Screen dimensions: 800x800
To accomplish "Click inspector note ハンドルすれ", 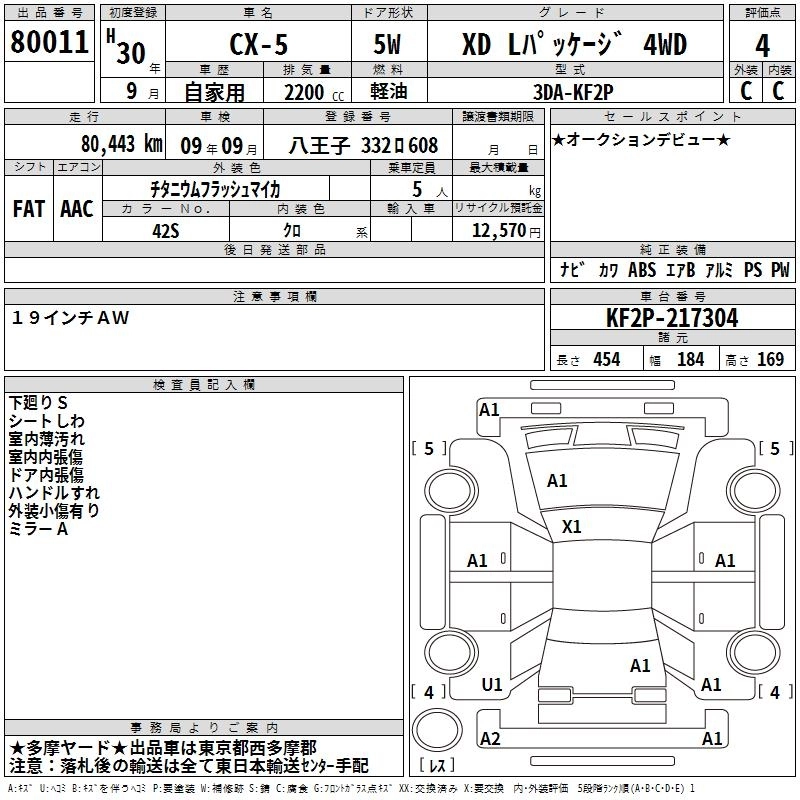I will click(54, 493).
